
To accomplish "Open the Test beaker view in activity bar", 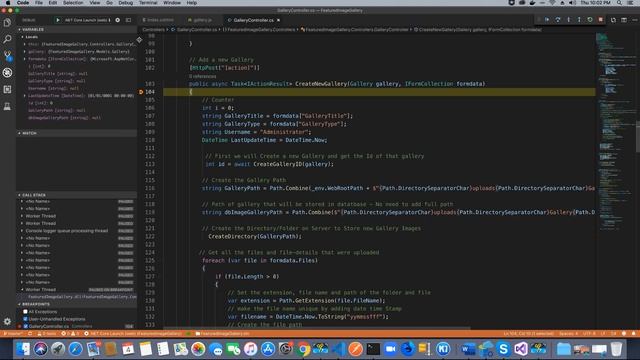I will tap(7, 107).
